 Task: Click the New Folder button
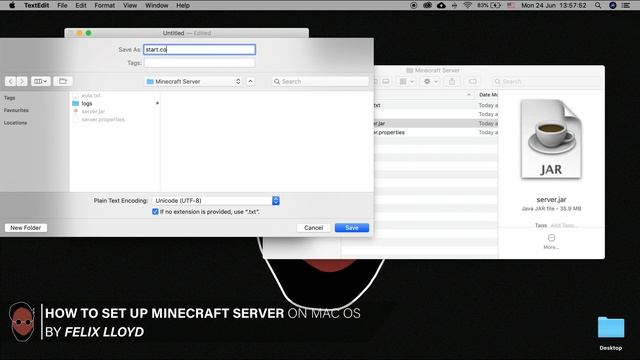(x=26, y=228)
